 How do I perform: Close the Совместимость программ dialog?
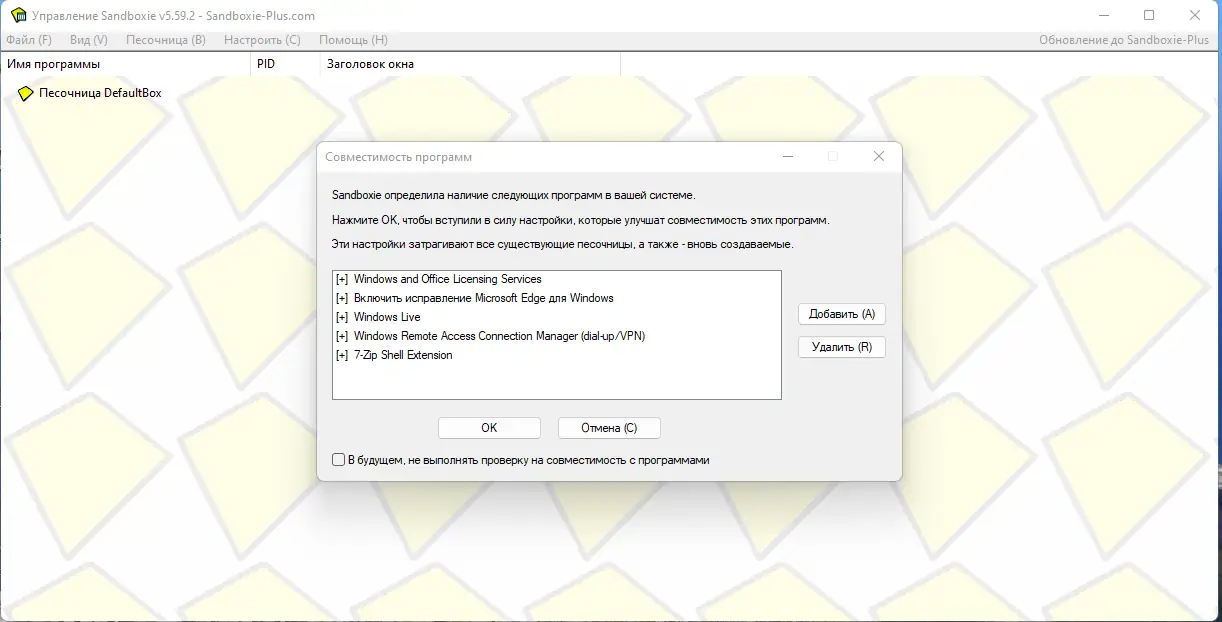click(x=878, y=157)
